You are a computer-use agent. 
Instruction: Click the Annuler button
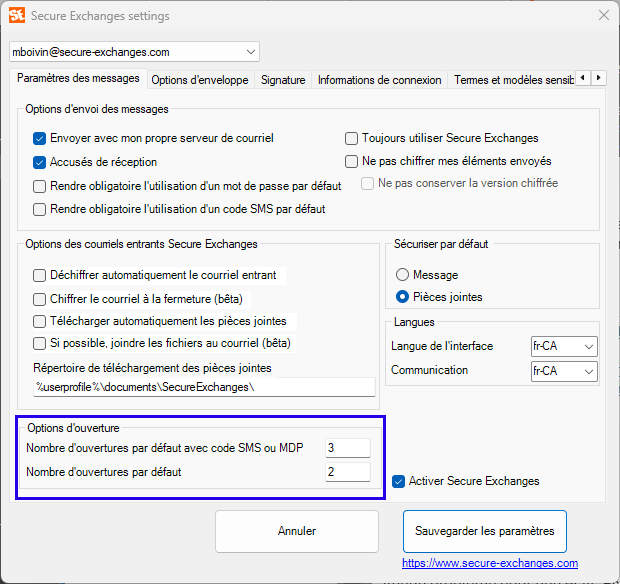click(x=297, y=531)
